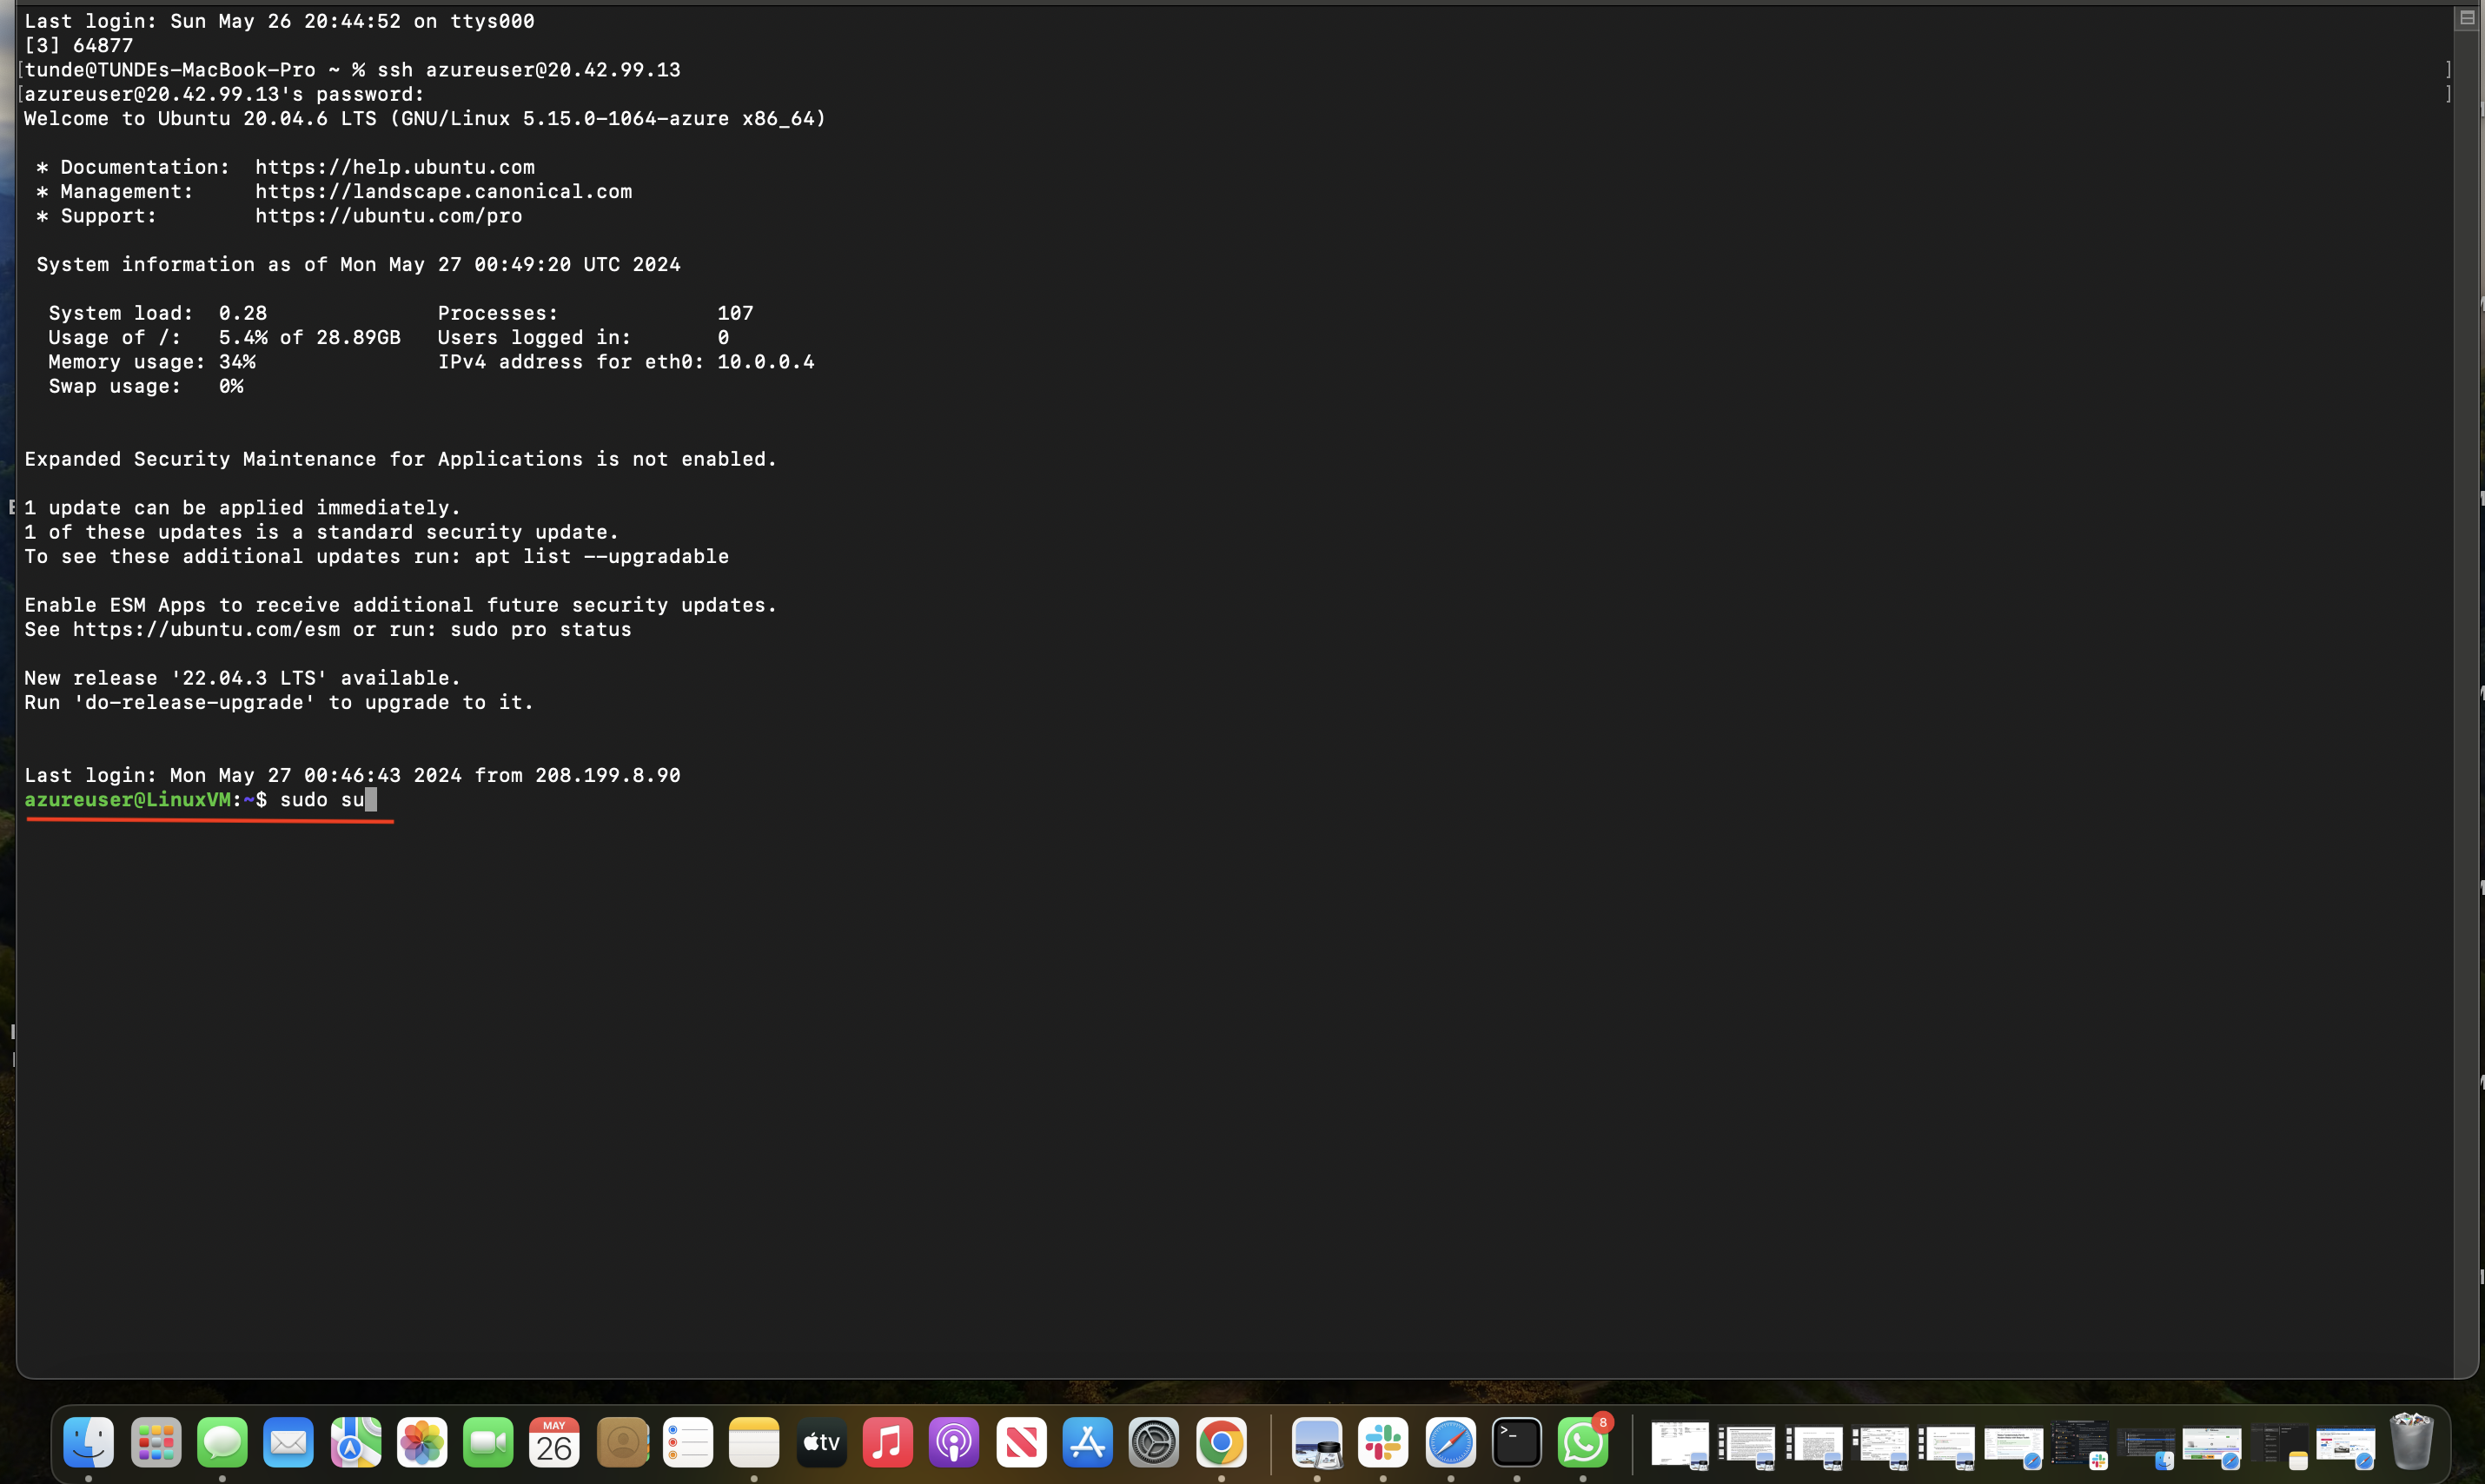Start a FaceTime call
Image resolution: width=2485 pixels, height=1484 pixels.
coord(488,1443)
